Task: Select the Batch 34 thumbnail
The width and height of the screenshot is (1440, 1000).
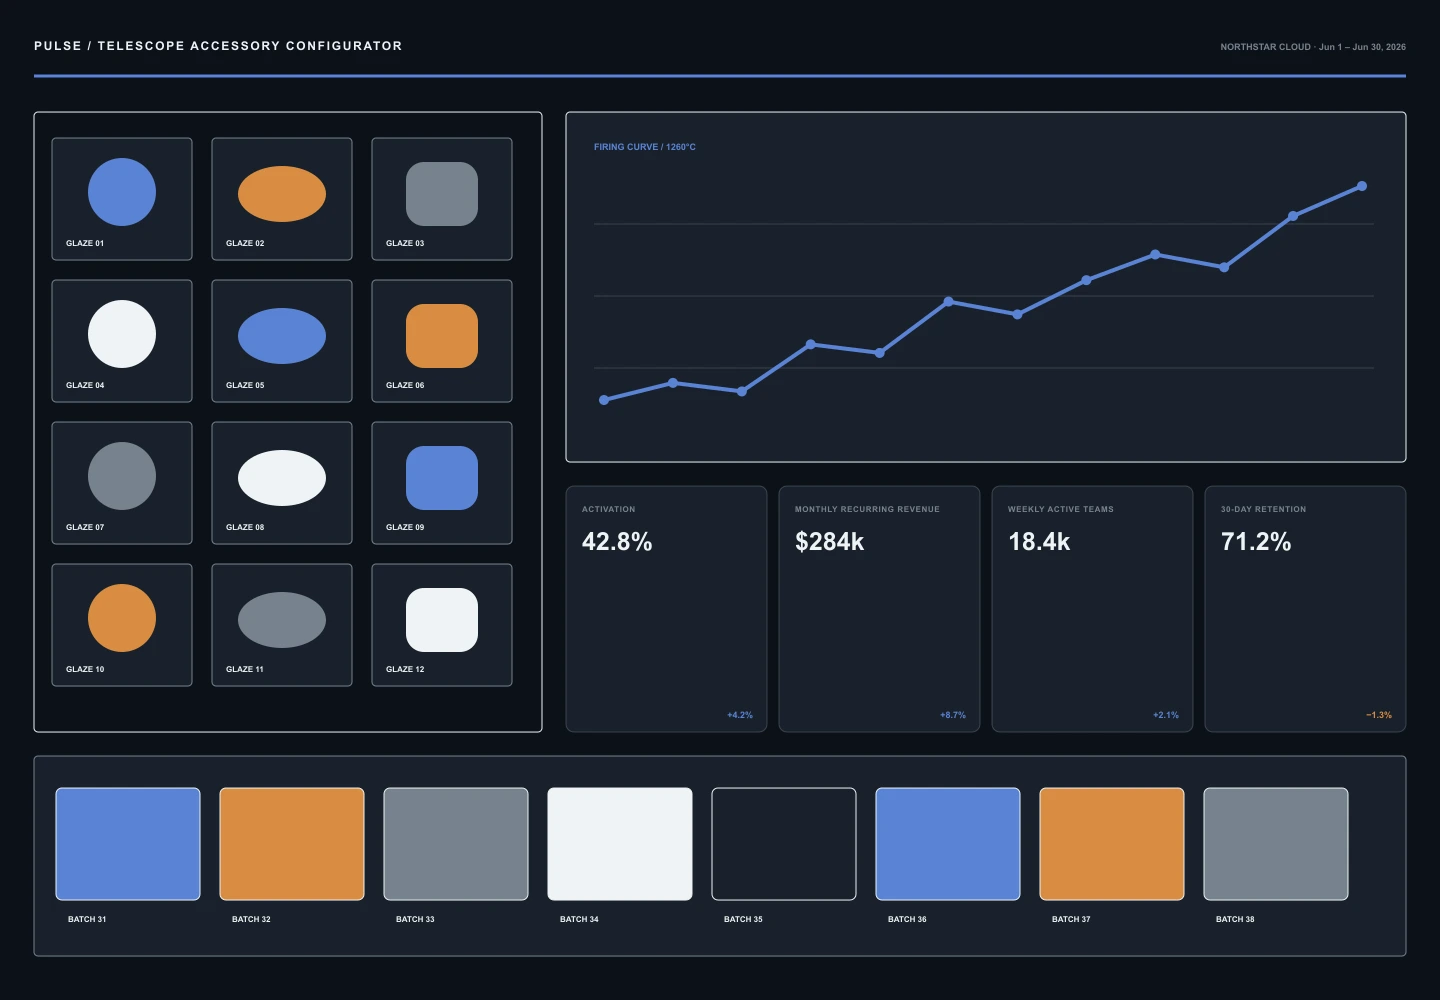Action: coord(620,844)
